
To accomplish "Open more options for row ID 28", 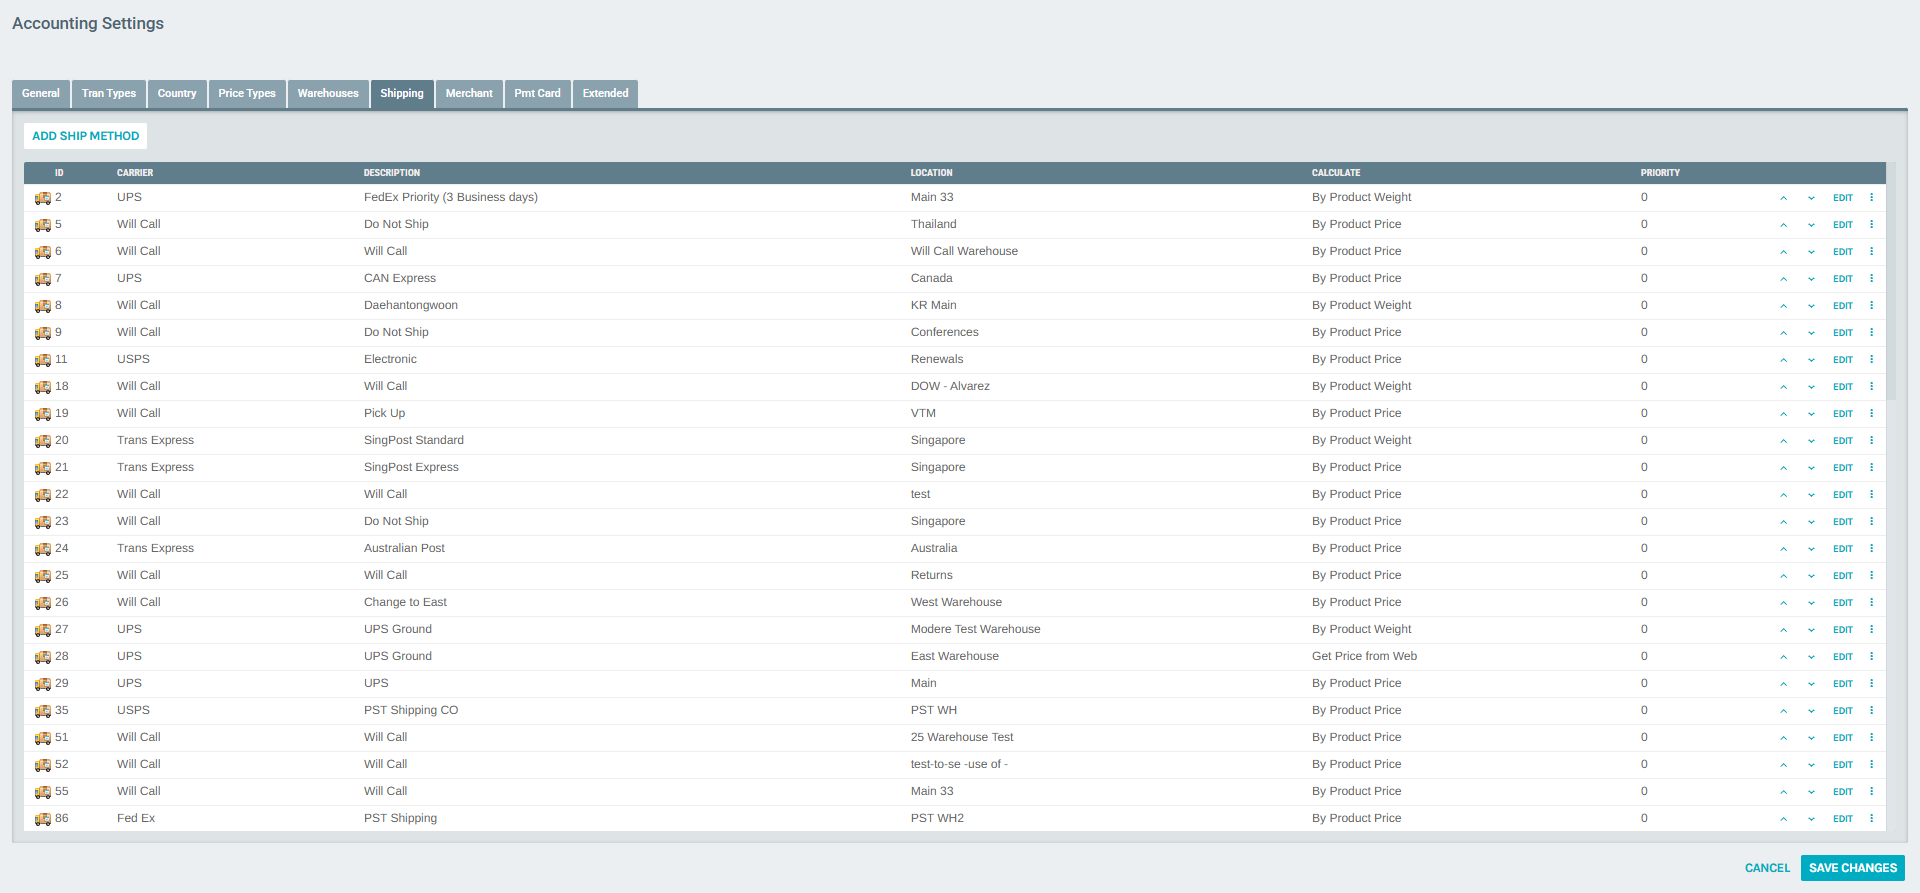I will pos(1871,657).
